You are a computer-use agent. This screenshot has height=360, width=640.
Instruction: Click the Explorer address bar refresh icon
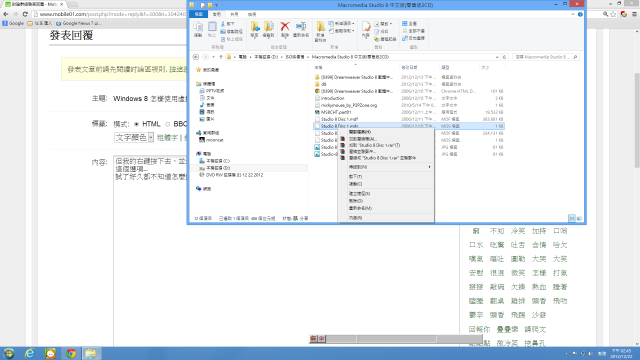504,57
